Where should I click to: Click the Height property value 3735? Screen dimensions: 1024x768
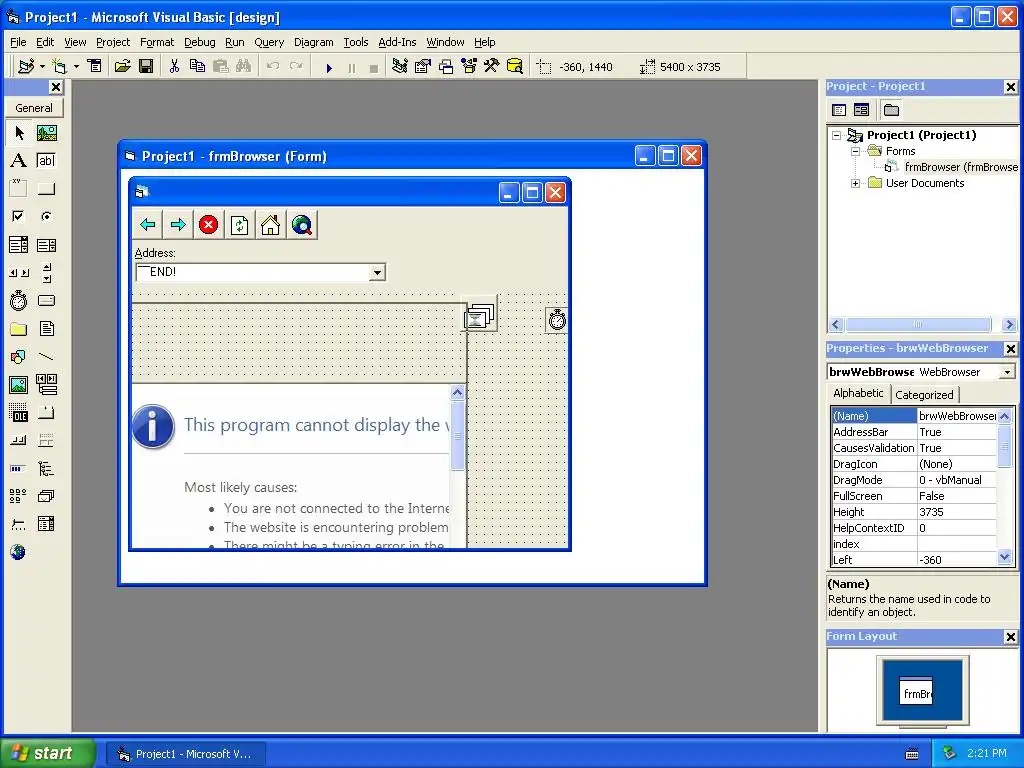957,513
